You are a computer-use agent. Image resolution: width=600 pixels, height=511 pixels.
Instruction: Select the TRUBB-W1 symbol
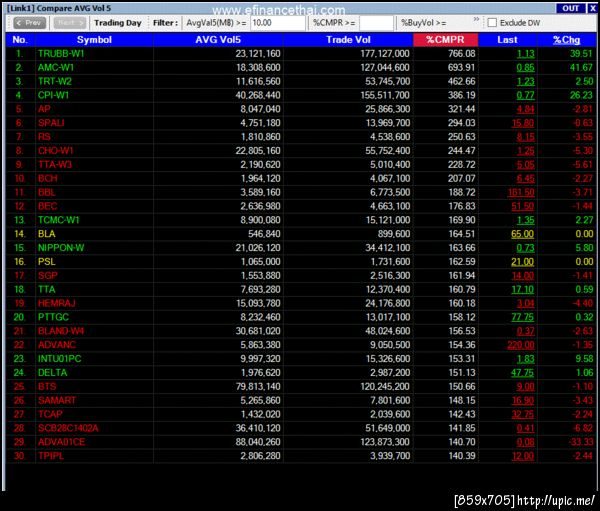tap(61, 54)
